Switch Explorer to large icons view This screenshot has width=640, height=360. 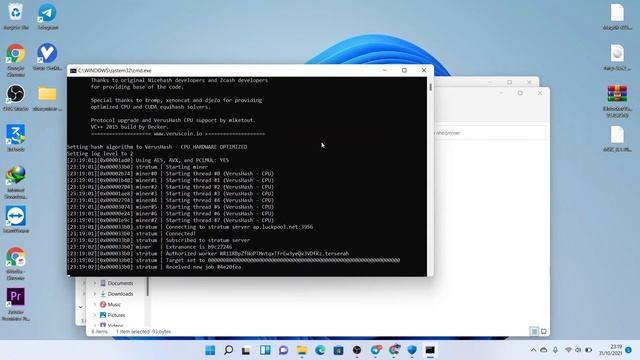click(544, 331)
